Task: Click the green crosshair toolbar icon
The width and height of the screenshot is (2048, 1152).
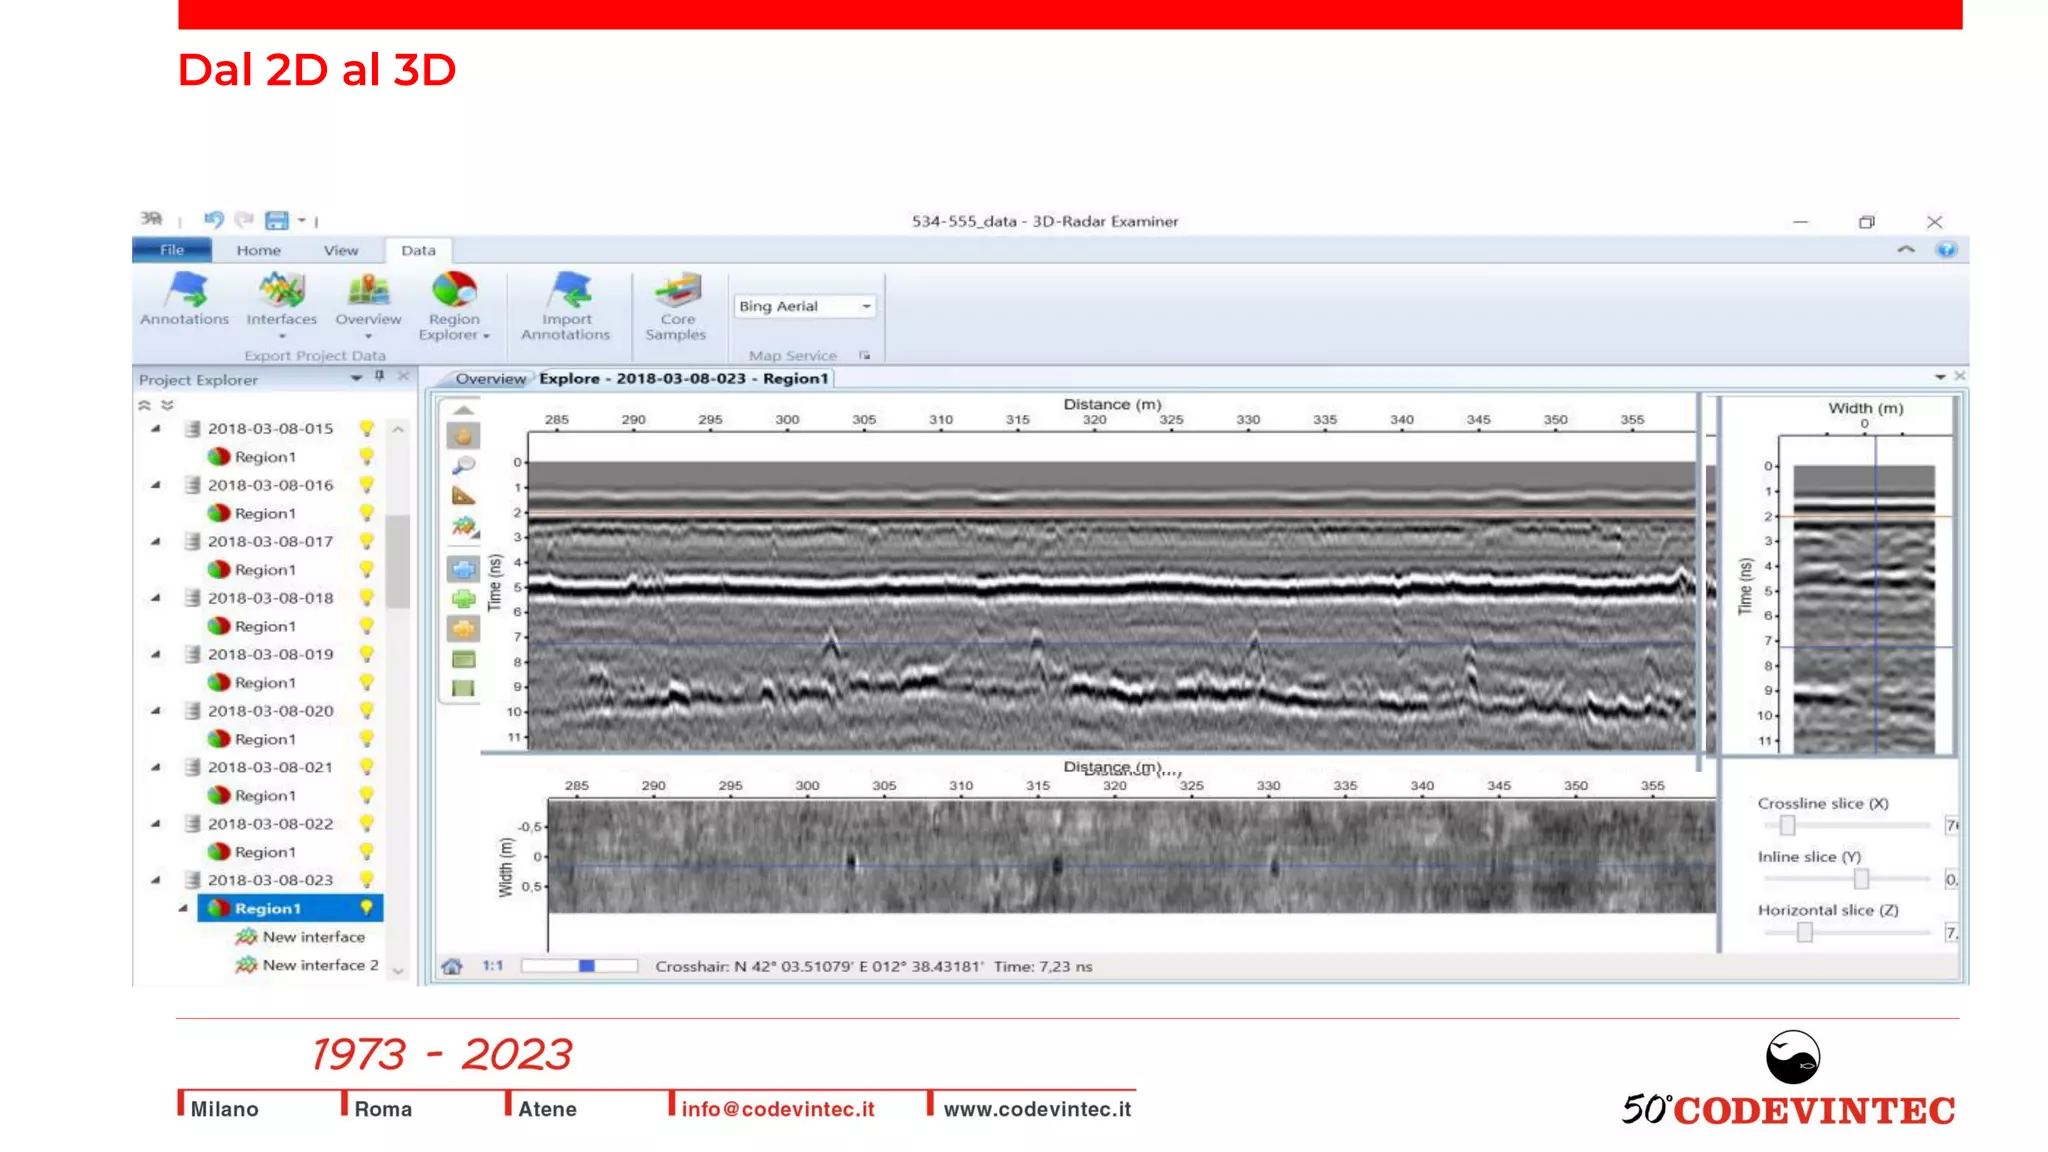Action: click(x=463, y=600)
